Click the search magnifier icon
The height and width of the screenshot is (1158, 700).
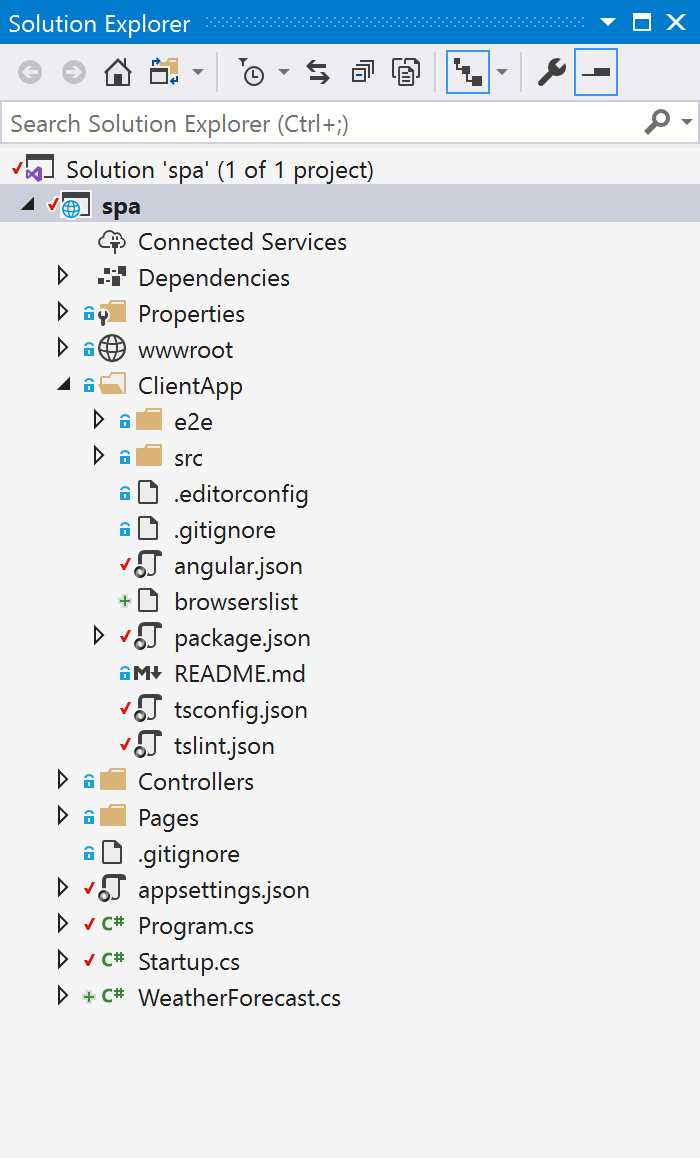pos(658,123)
